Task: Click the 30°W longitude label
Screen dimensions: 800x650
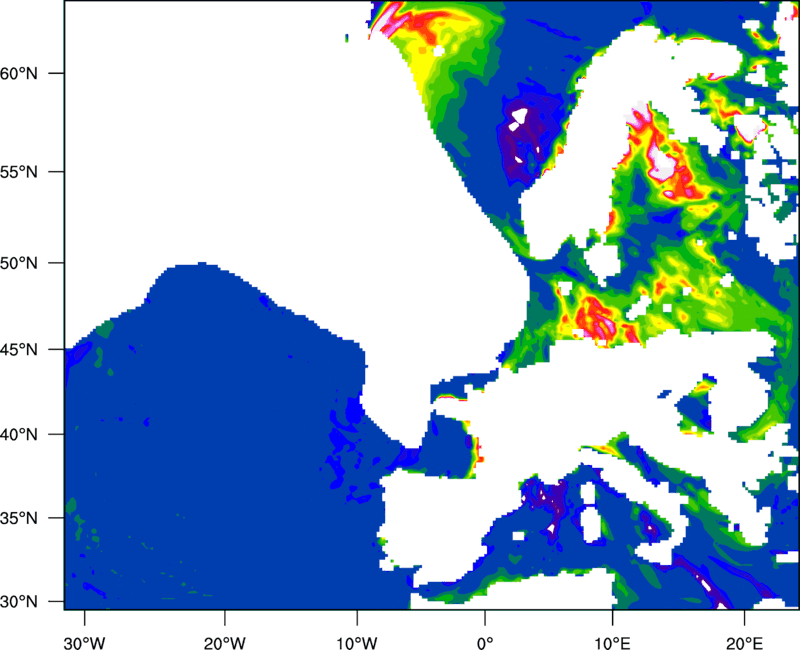Action: (x=85, y=643)
